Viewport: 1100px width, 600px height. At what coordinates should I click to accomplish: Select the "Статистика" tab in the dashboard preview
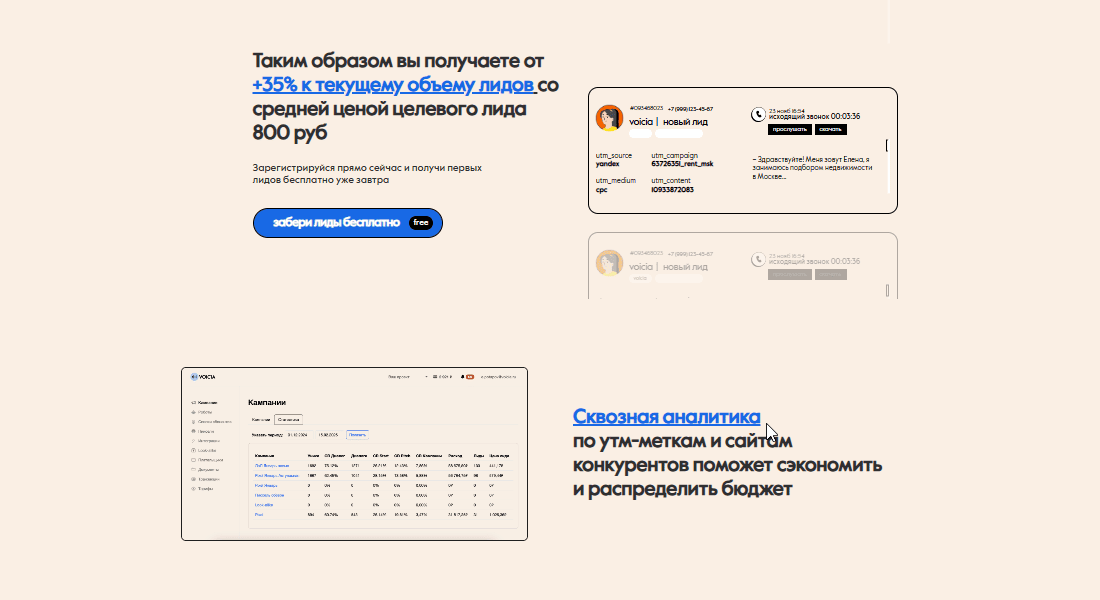288,420
